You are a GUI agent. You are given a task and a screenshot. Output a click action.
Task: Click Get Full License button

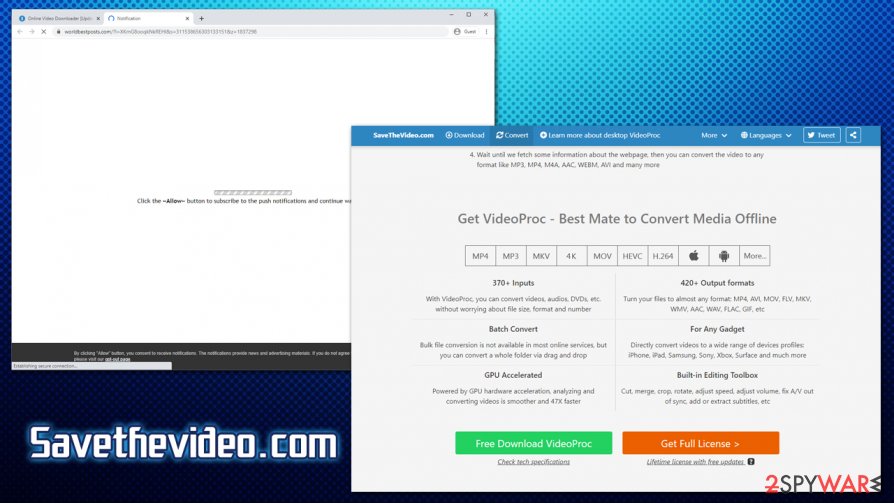701,443
